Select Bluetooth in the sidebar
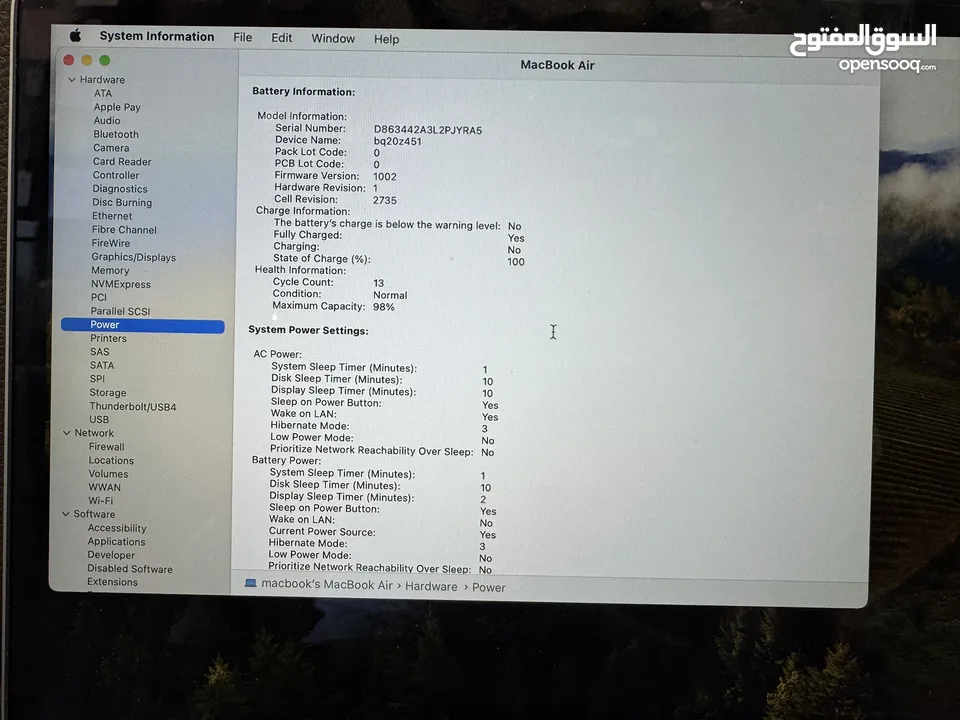This screenshot has width=960, height=720. pos(116,134)
